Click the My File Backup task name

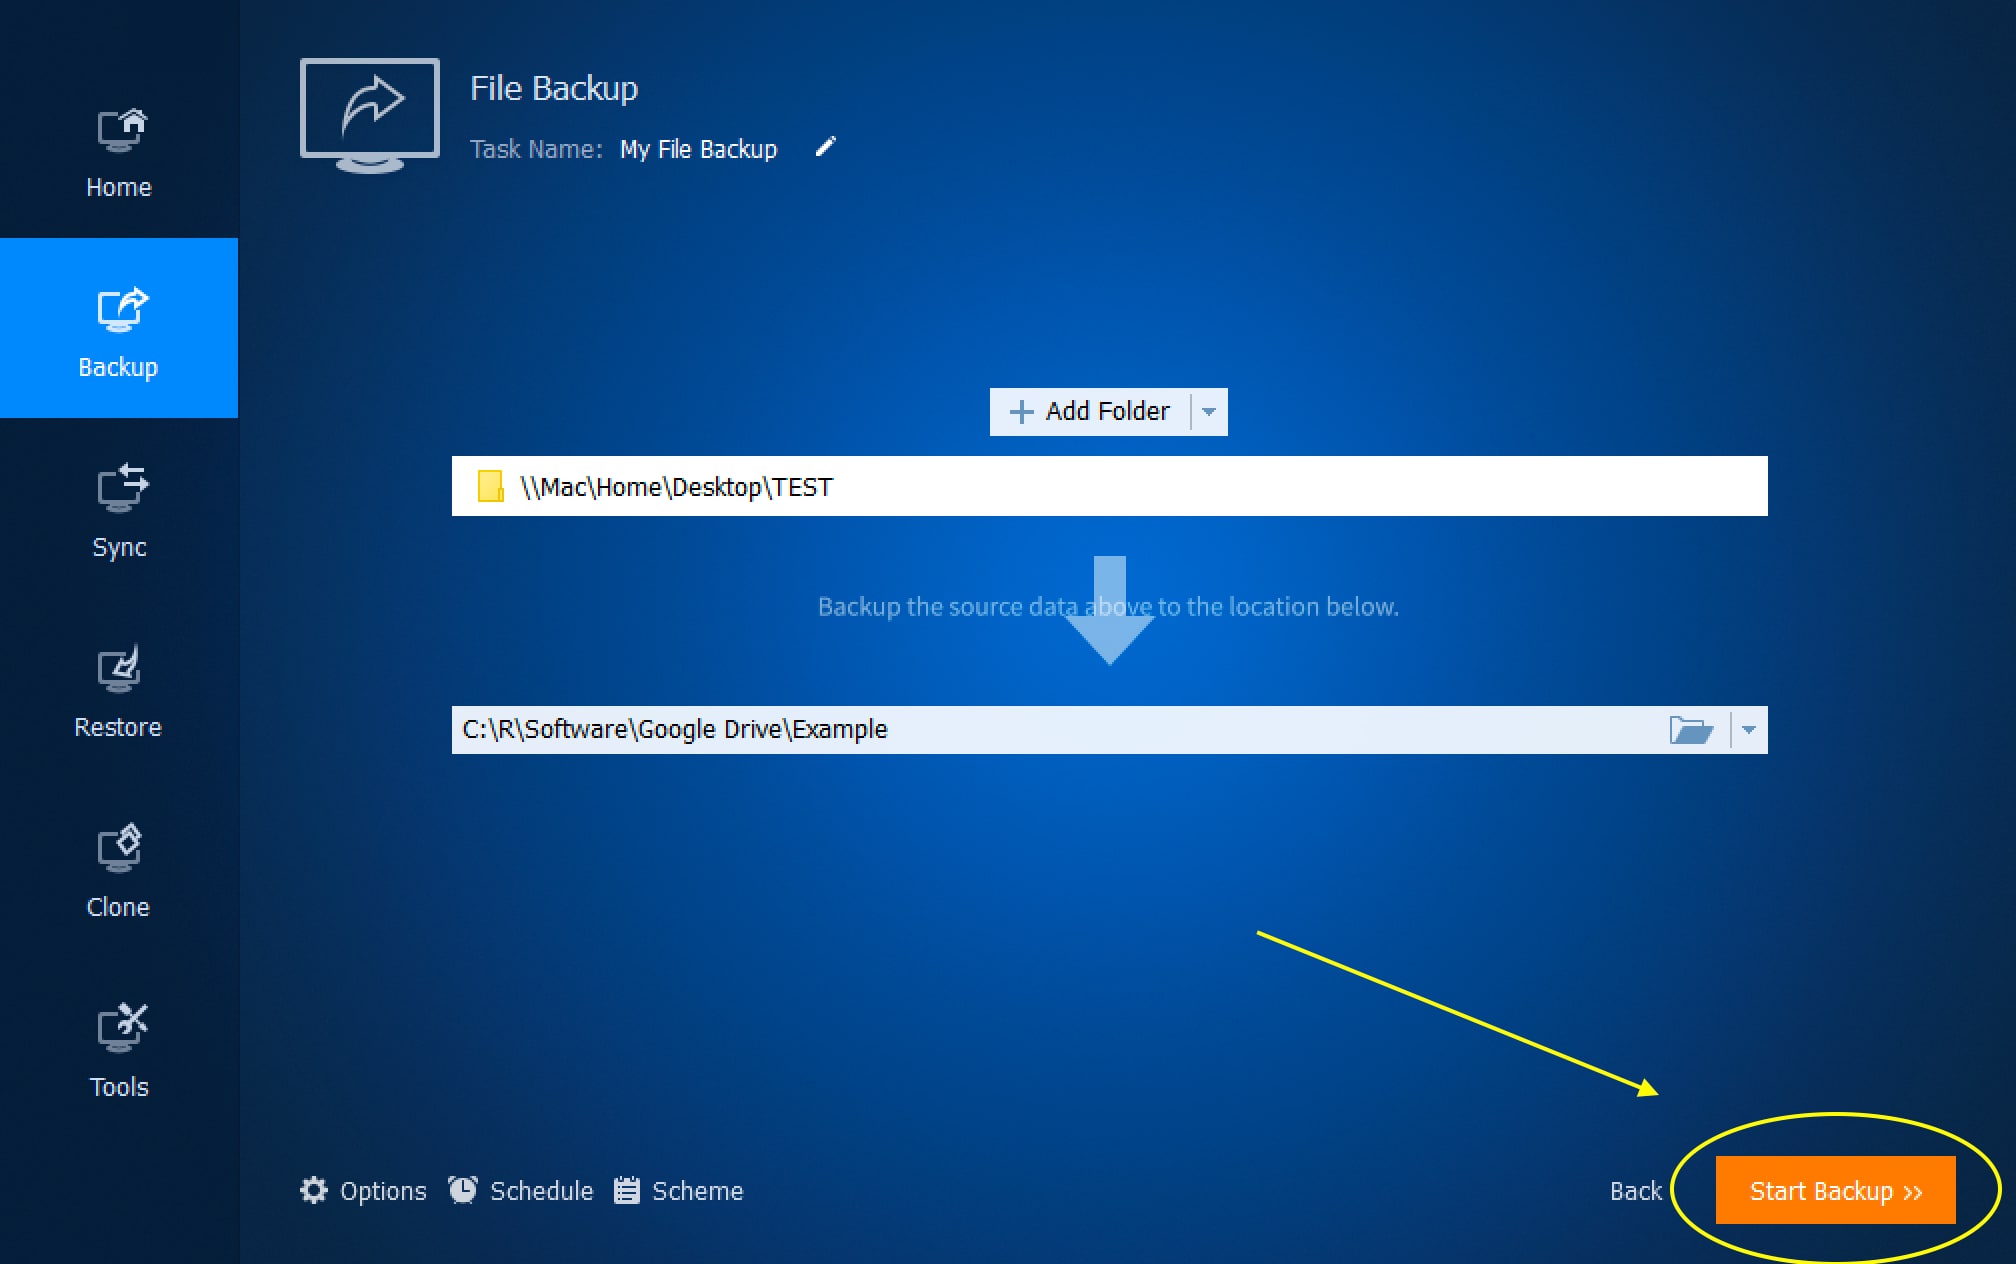click(698, 149)
